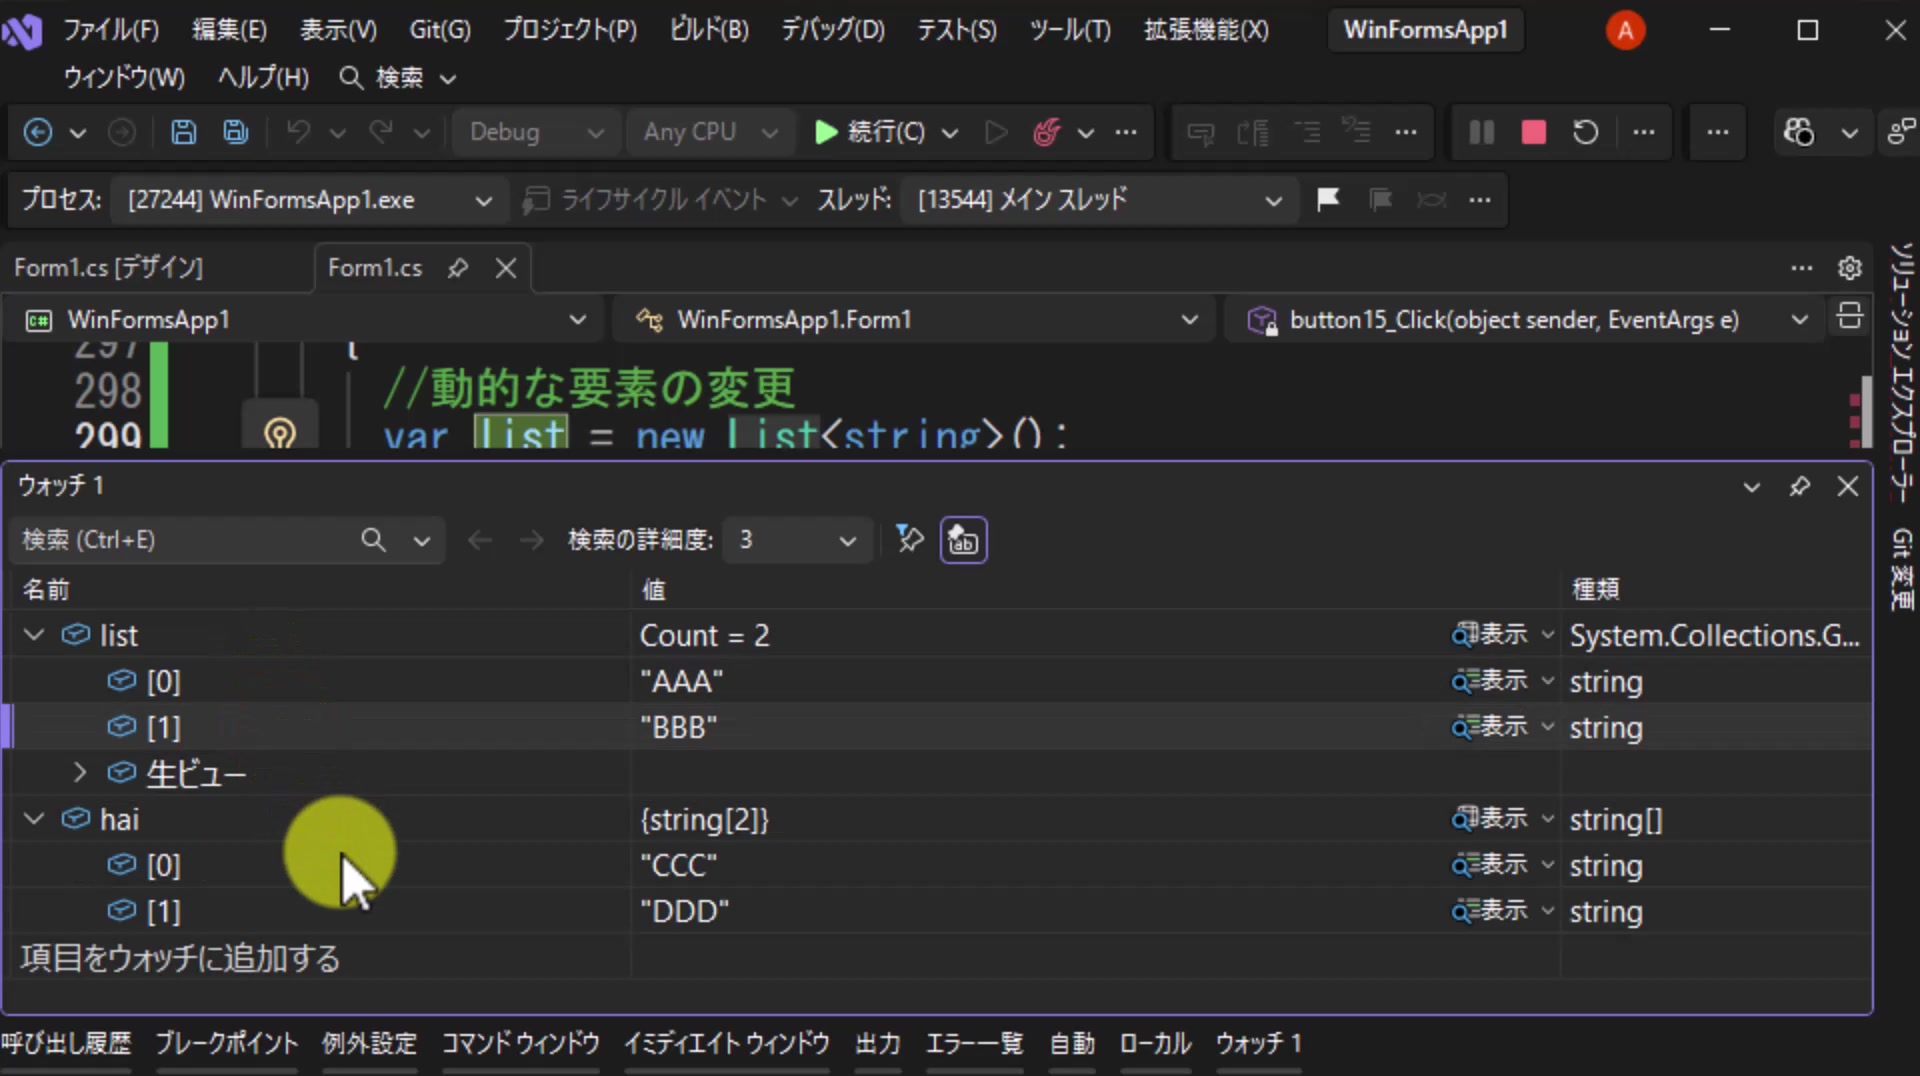Open the button15_Click member dropdown
The width and height of the screenshot is (1920, 1076).
tap(1526, 320)
